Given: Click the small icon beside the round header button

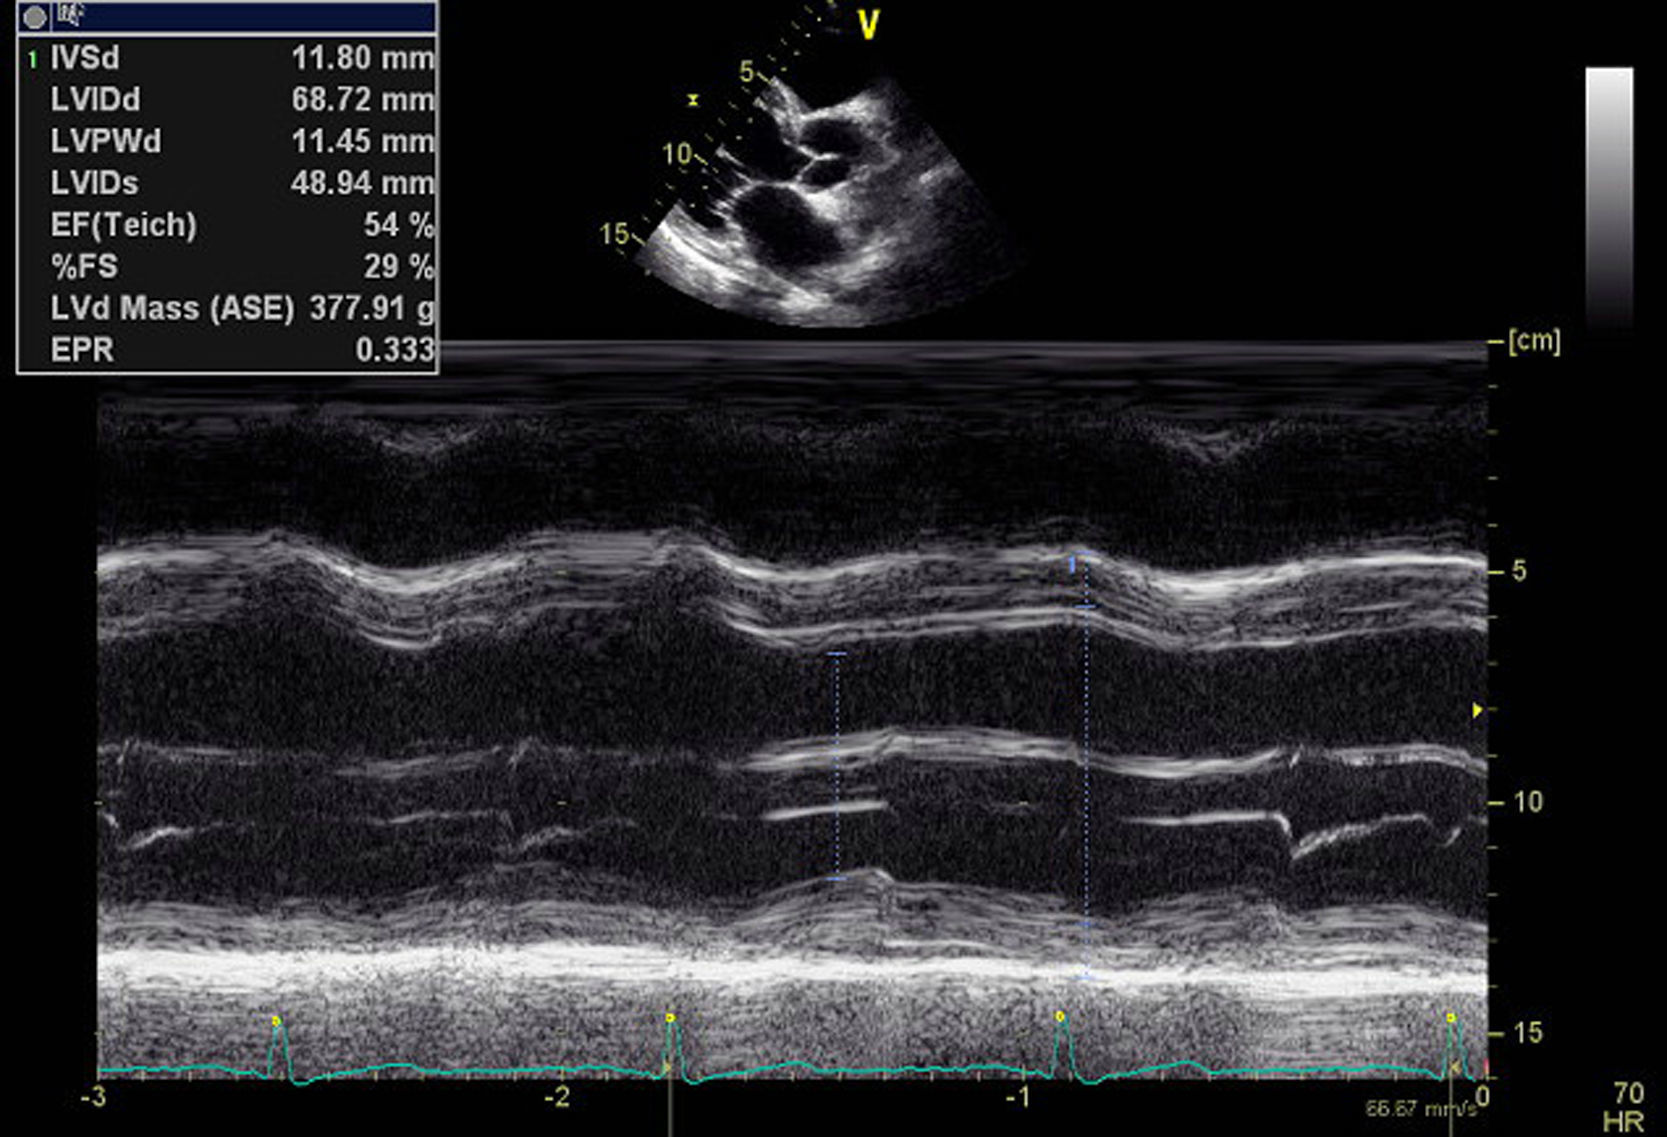Looking at the screenshot, I should coord(71,15).
